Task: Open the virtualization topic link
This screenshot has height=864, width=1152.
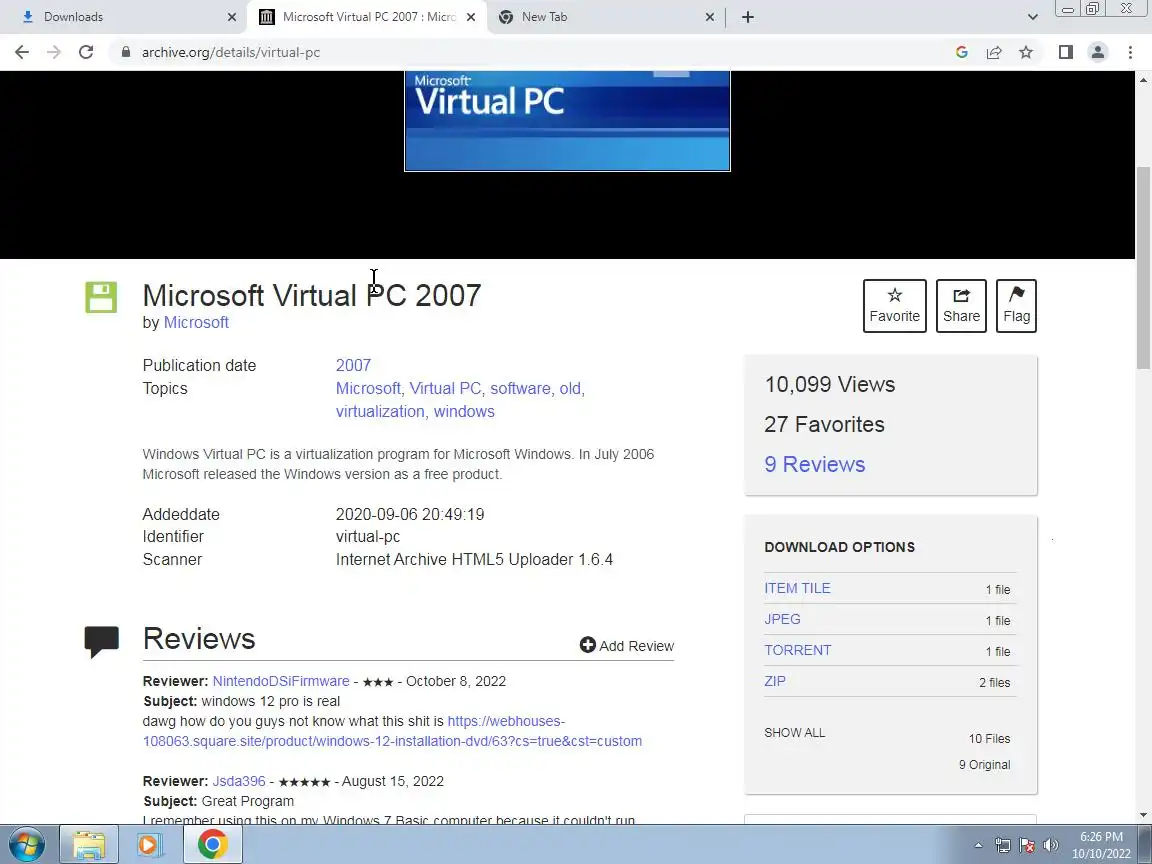Action: click(380, 411)
